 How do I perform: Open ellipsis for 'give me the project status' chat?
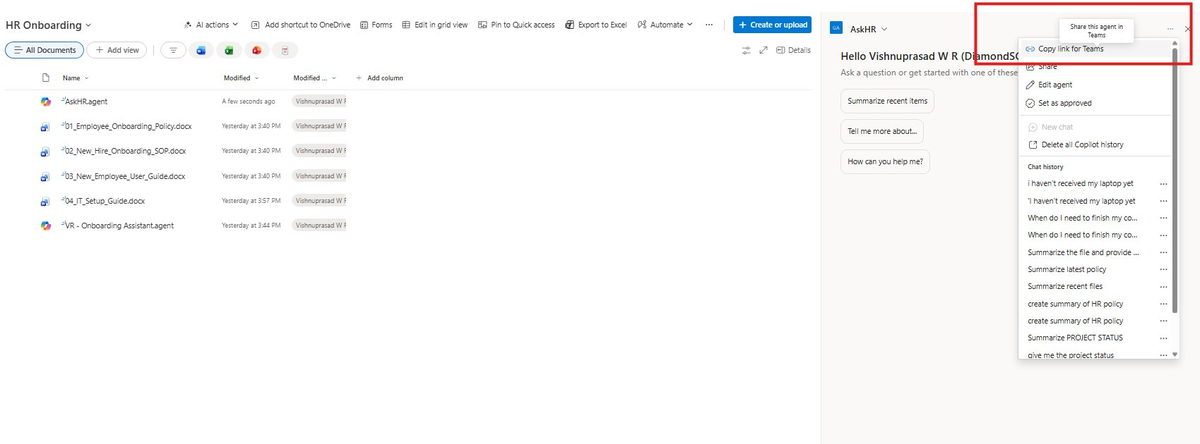[1163, 354]
